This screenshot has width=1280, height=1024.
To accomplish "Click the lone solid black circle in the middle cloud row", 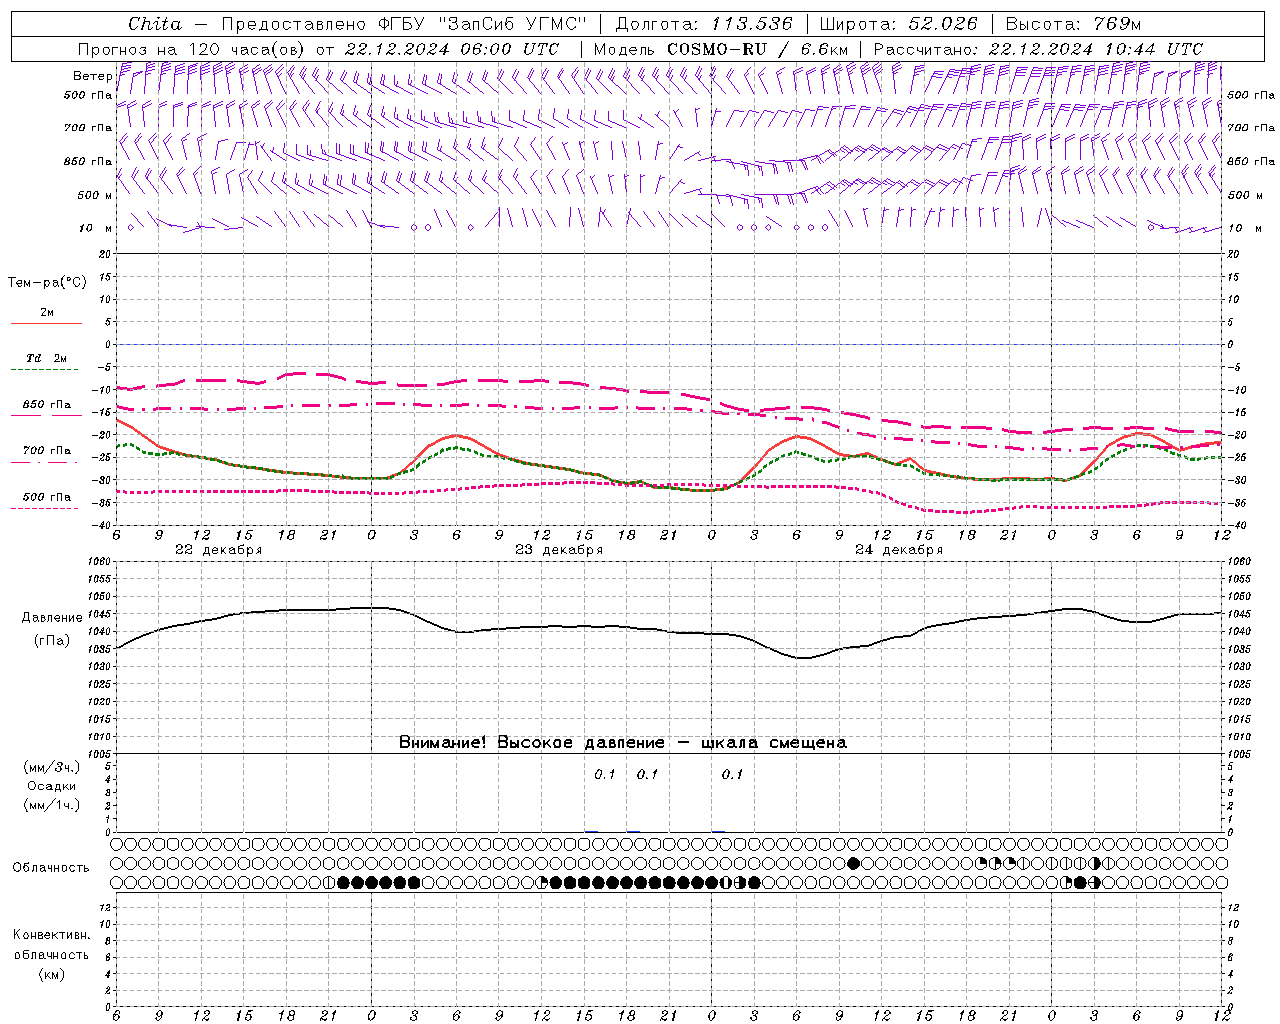I will click(853, 863).
